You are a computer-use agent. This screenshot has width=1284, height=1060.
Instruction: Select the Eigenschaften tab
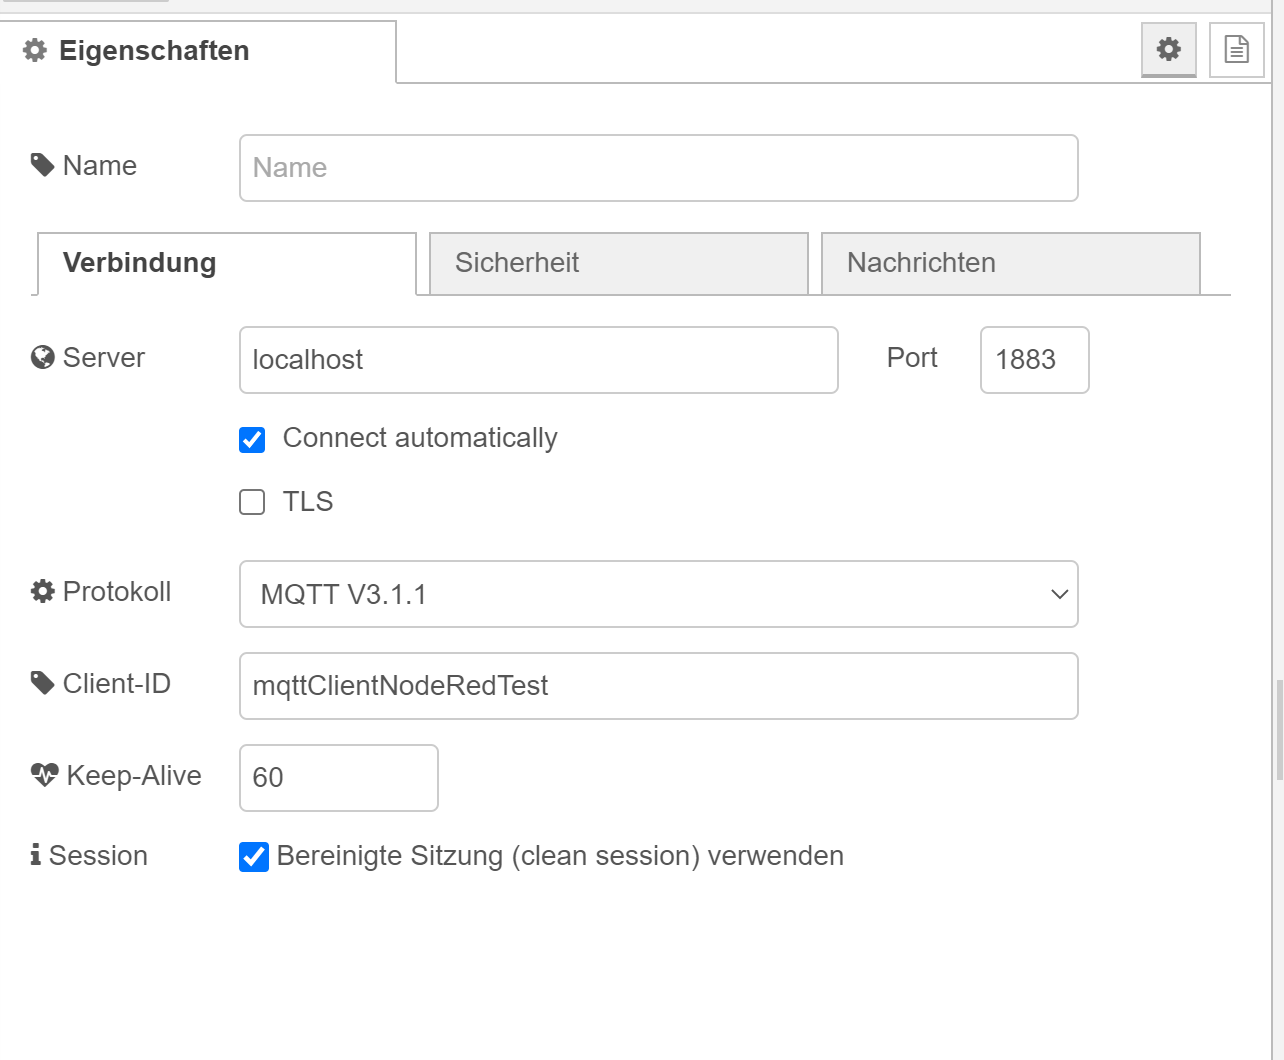(x=198, y=51)
